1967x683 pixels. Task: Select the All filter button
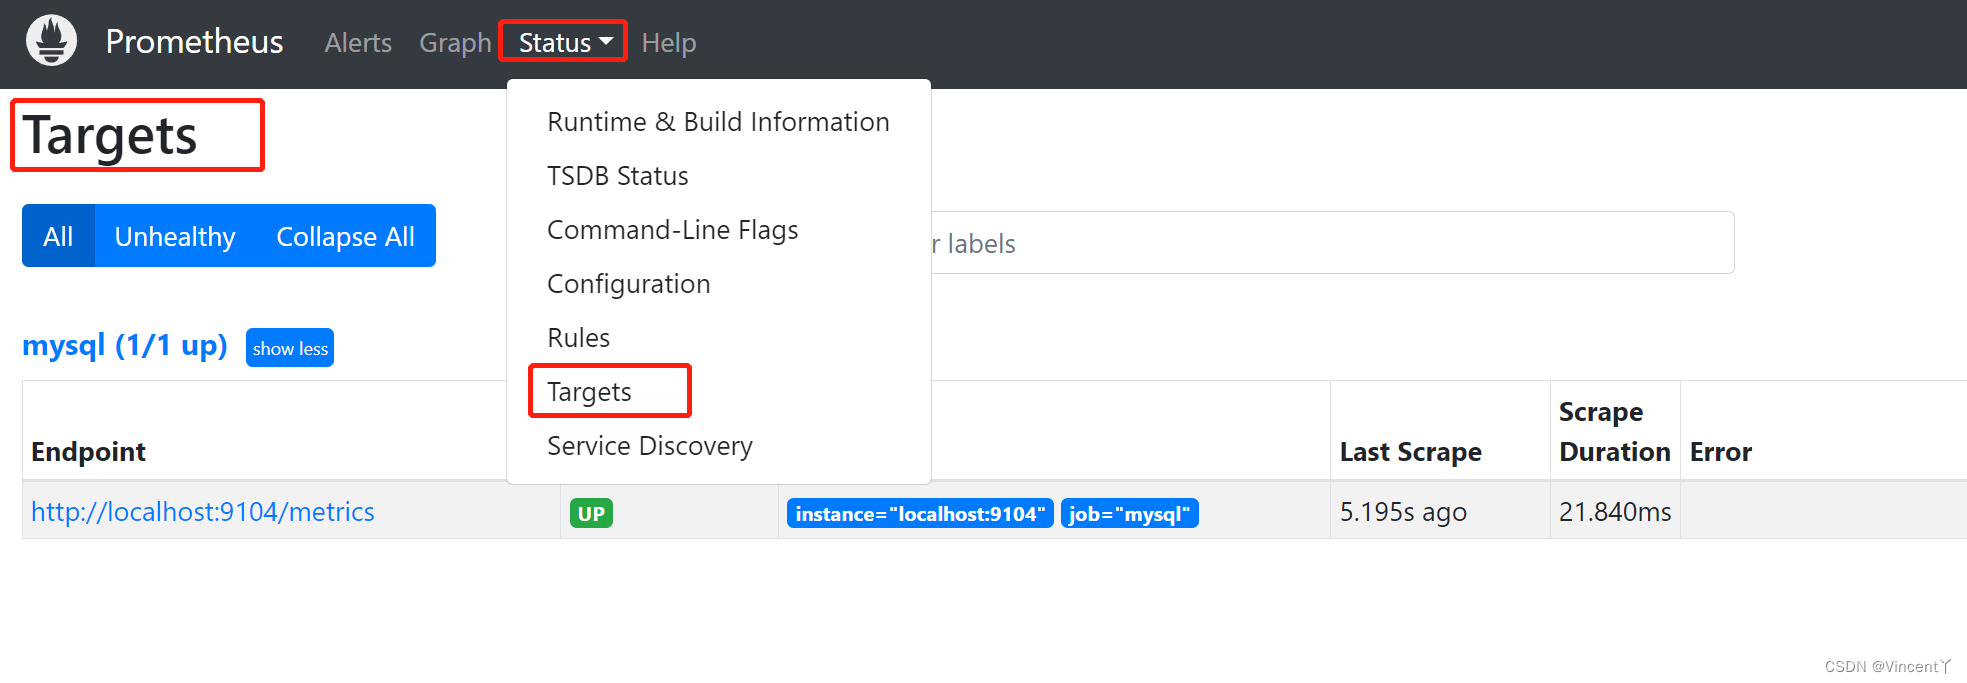(58, 236)
